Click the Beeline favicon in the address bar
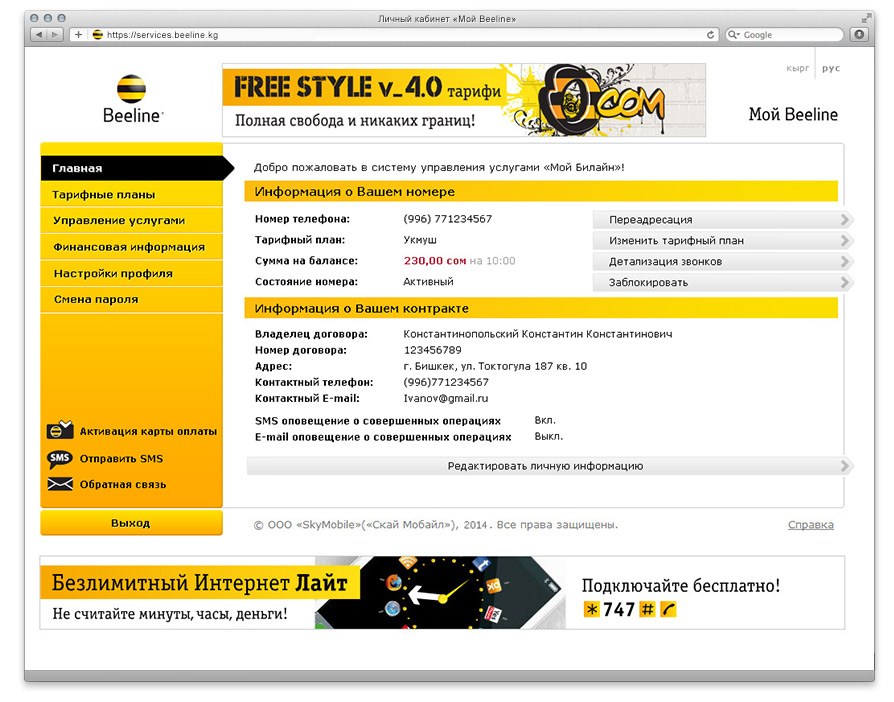This screenshot has height=702, width=894. coord(97,35)
